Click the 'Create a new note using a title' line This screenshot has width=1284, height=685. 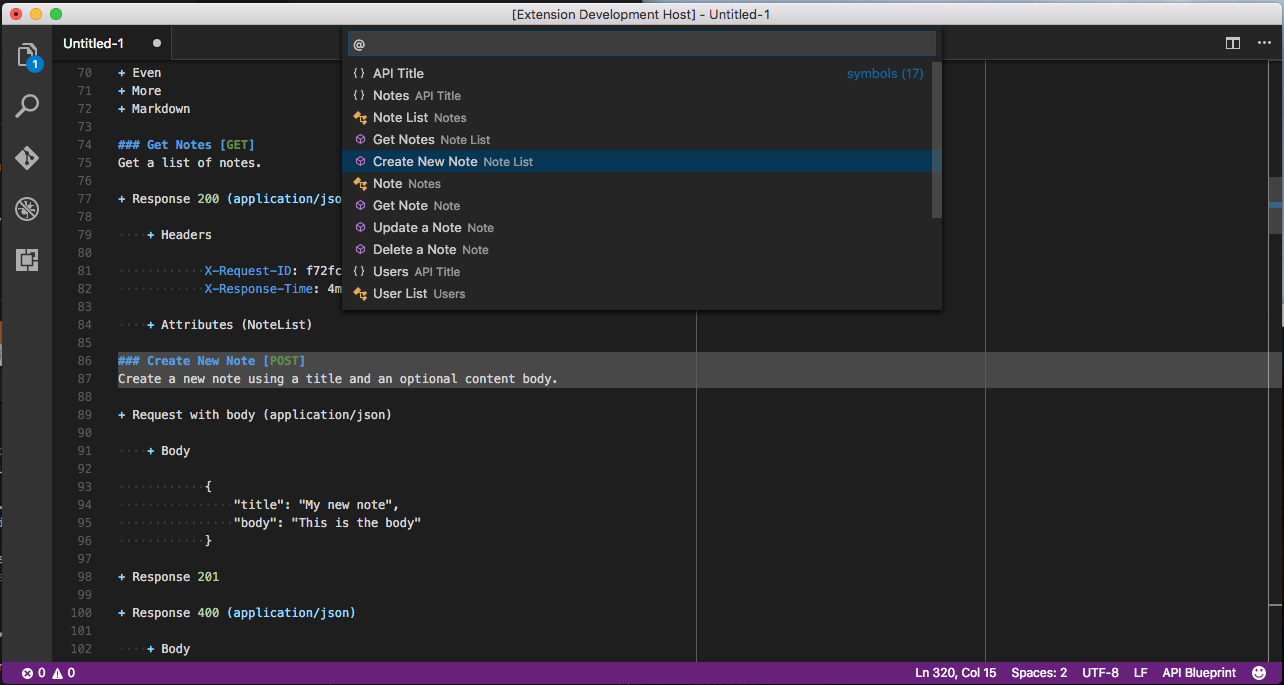click(x=338, y=379)
